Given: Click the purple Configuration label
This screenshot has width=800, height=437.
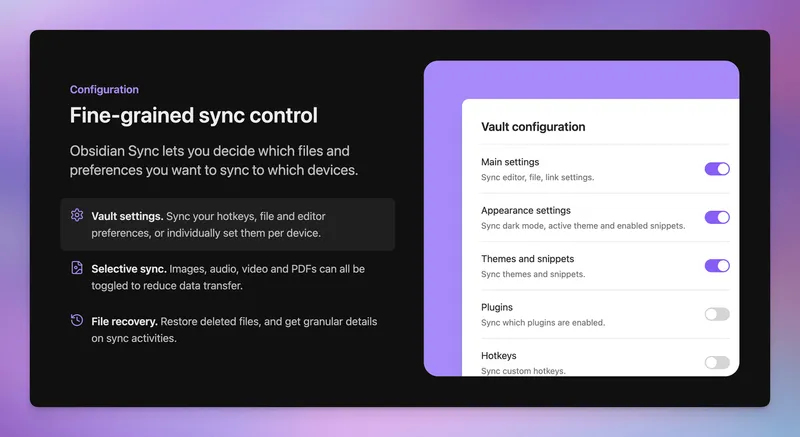Looking at the screenshot, I should tap(104, 90).
